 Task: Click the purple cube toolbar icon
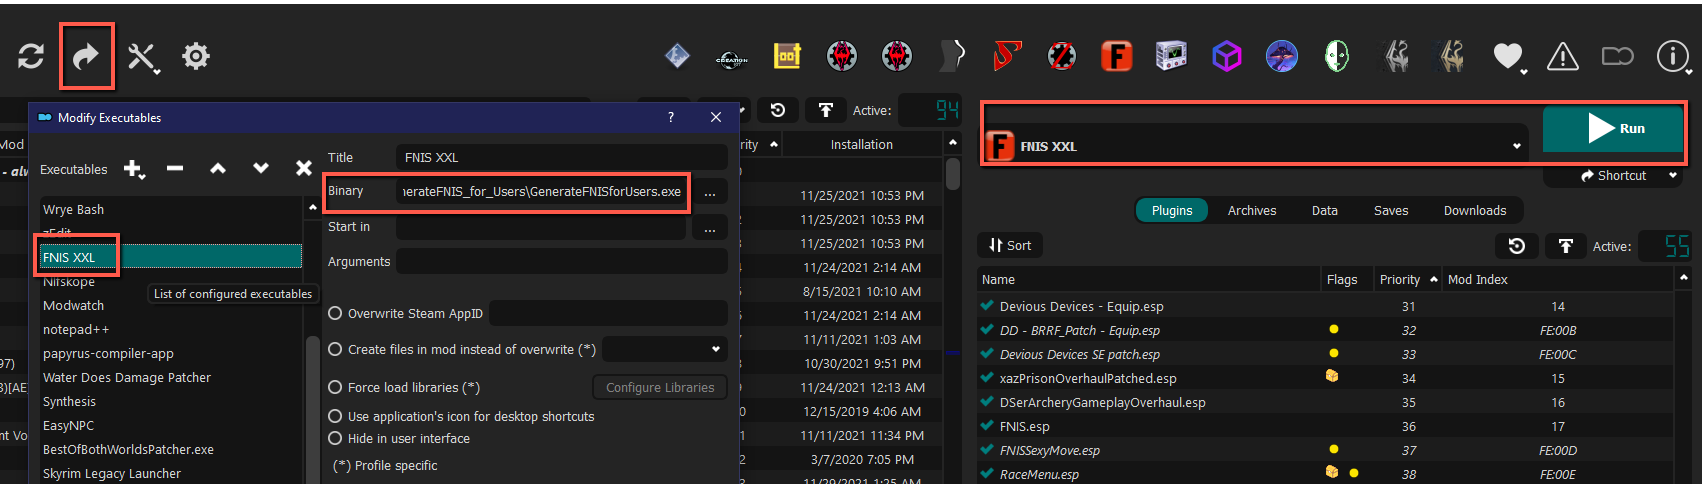[x=1227, y=56]
